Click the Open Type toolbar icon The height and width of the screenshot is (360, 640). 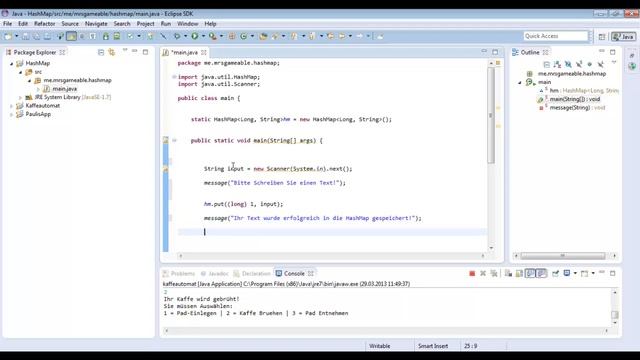(x=263, y=36)
